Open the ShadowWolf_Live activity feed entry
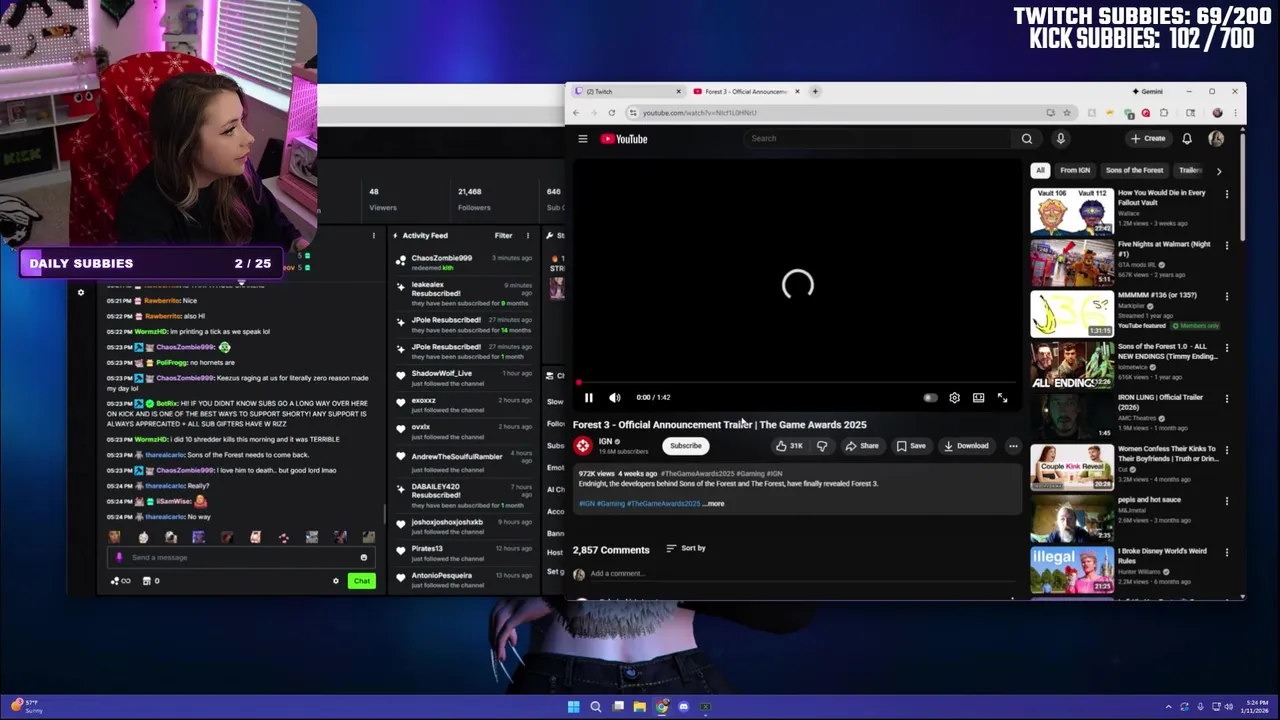The width and height of the screenshot is (1280, 720). [464, 377]
